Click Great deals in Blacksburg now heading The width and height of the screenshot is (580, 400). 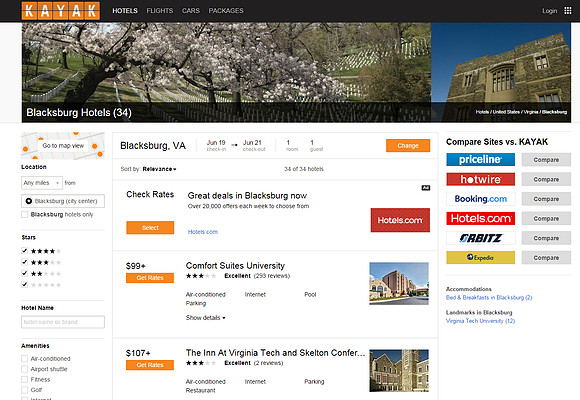coord(247,195)
